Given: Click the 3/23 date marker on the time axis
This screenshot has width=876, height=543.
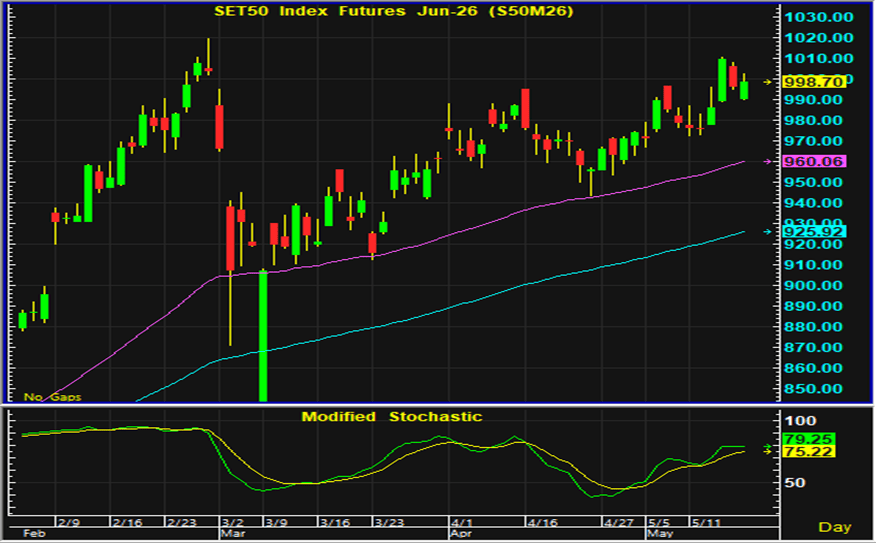Looking at the screenshot, I should pyautogui.click(x=389, y=523).
